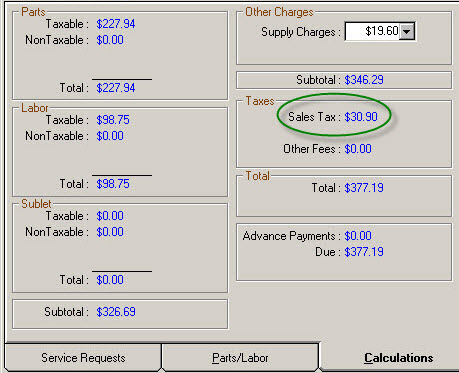Click the Total $377.19 value
The width and height of the screenshot is (459, 373).
tap(364, 188)
